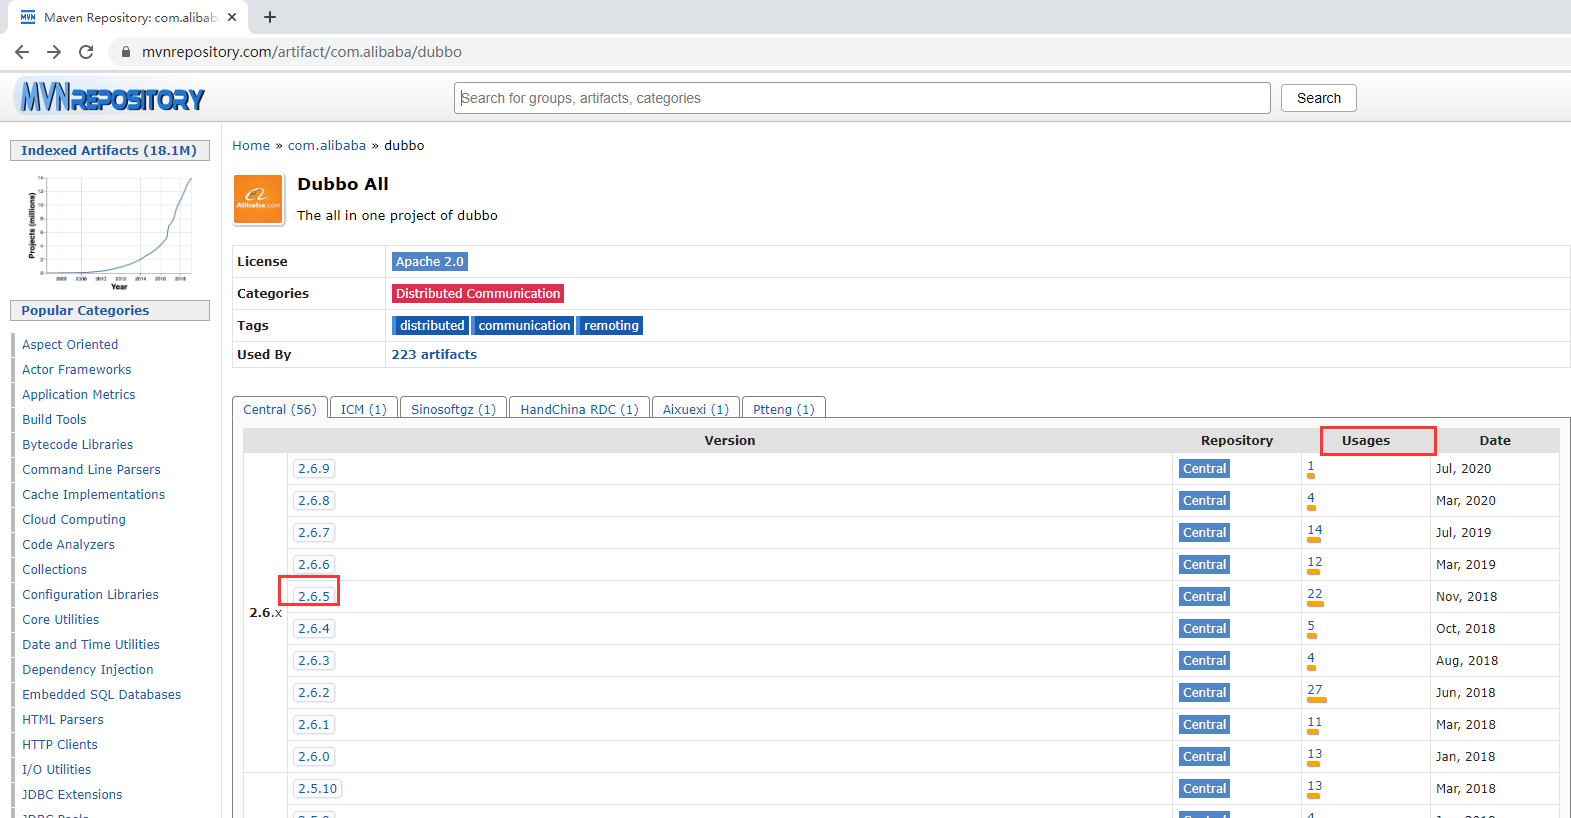Viewport: 1571px width, 818px height.
Task: Open com.alibaba breadcrumb link
Action: point(327,145)
